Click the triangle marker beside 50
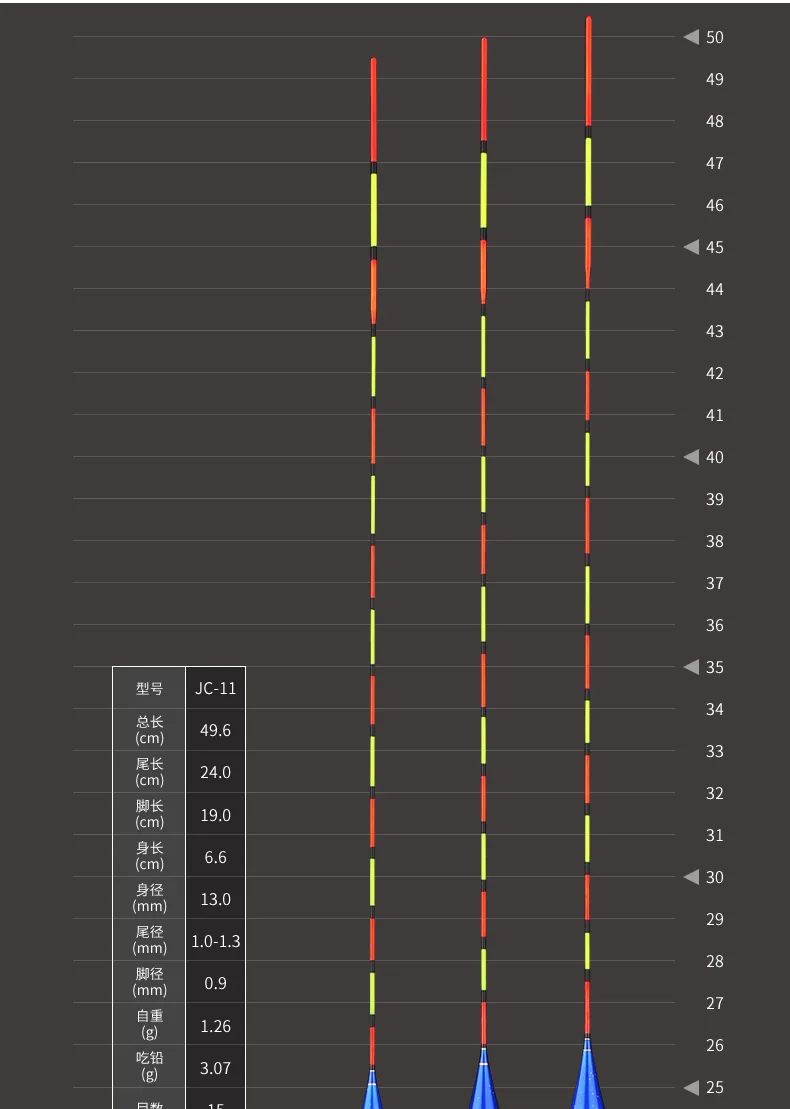 pyautogui.click(x=691, y=37)
